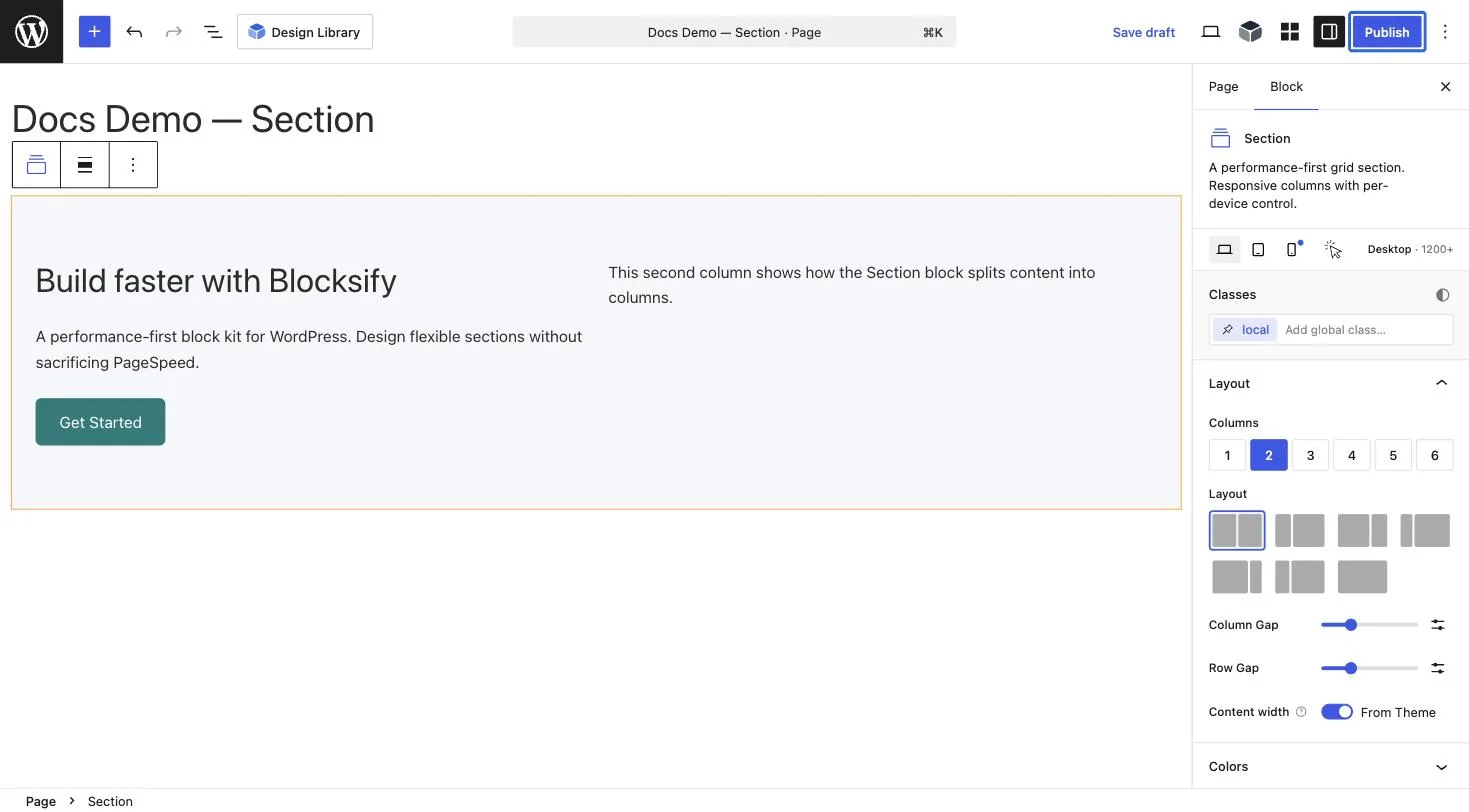Toggle the settings sidebar panel
The width and height of the screenshot is (1469, 812).
(1329, 32)
